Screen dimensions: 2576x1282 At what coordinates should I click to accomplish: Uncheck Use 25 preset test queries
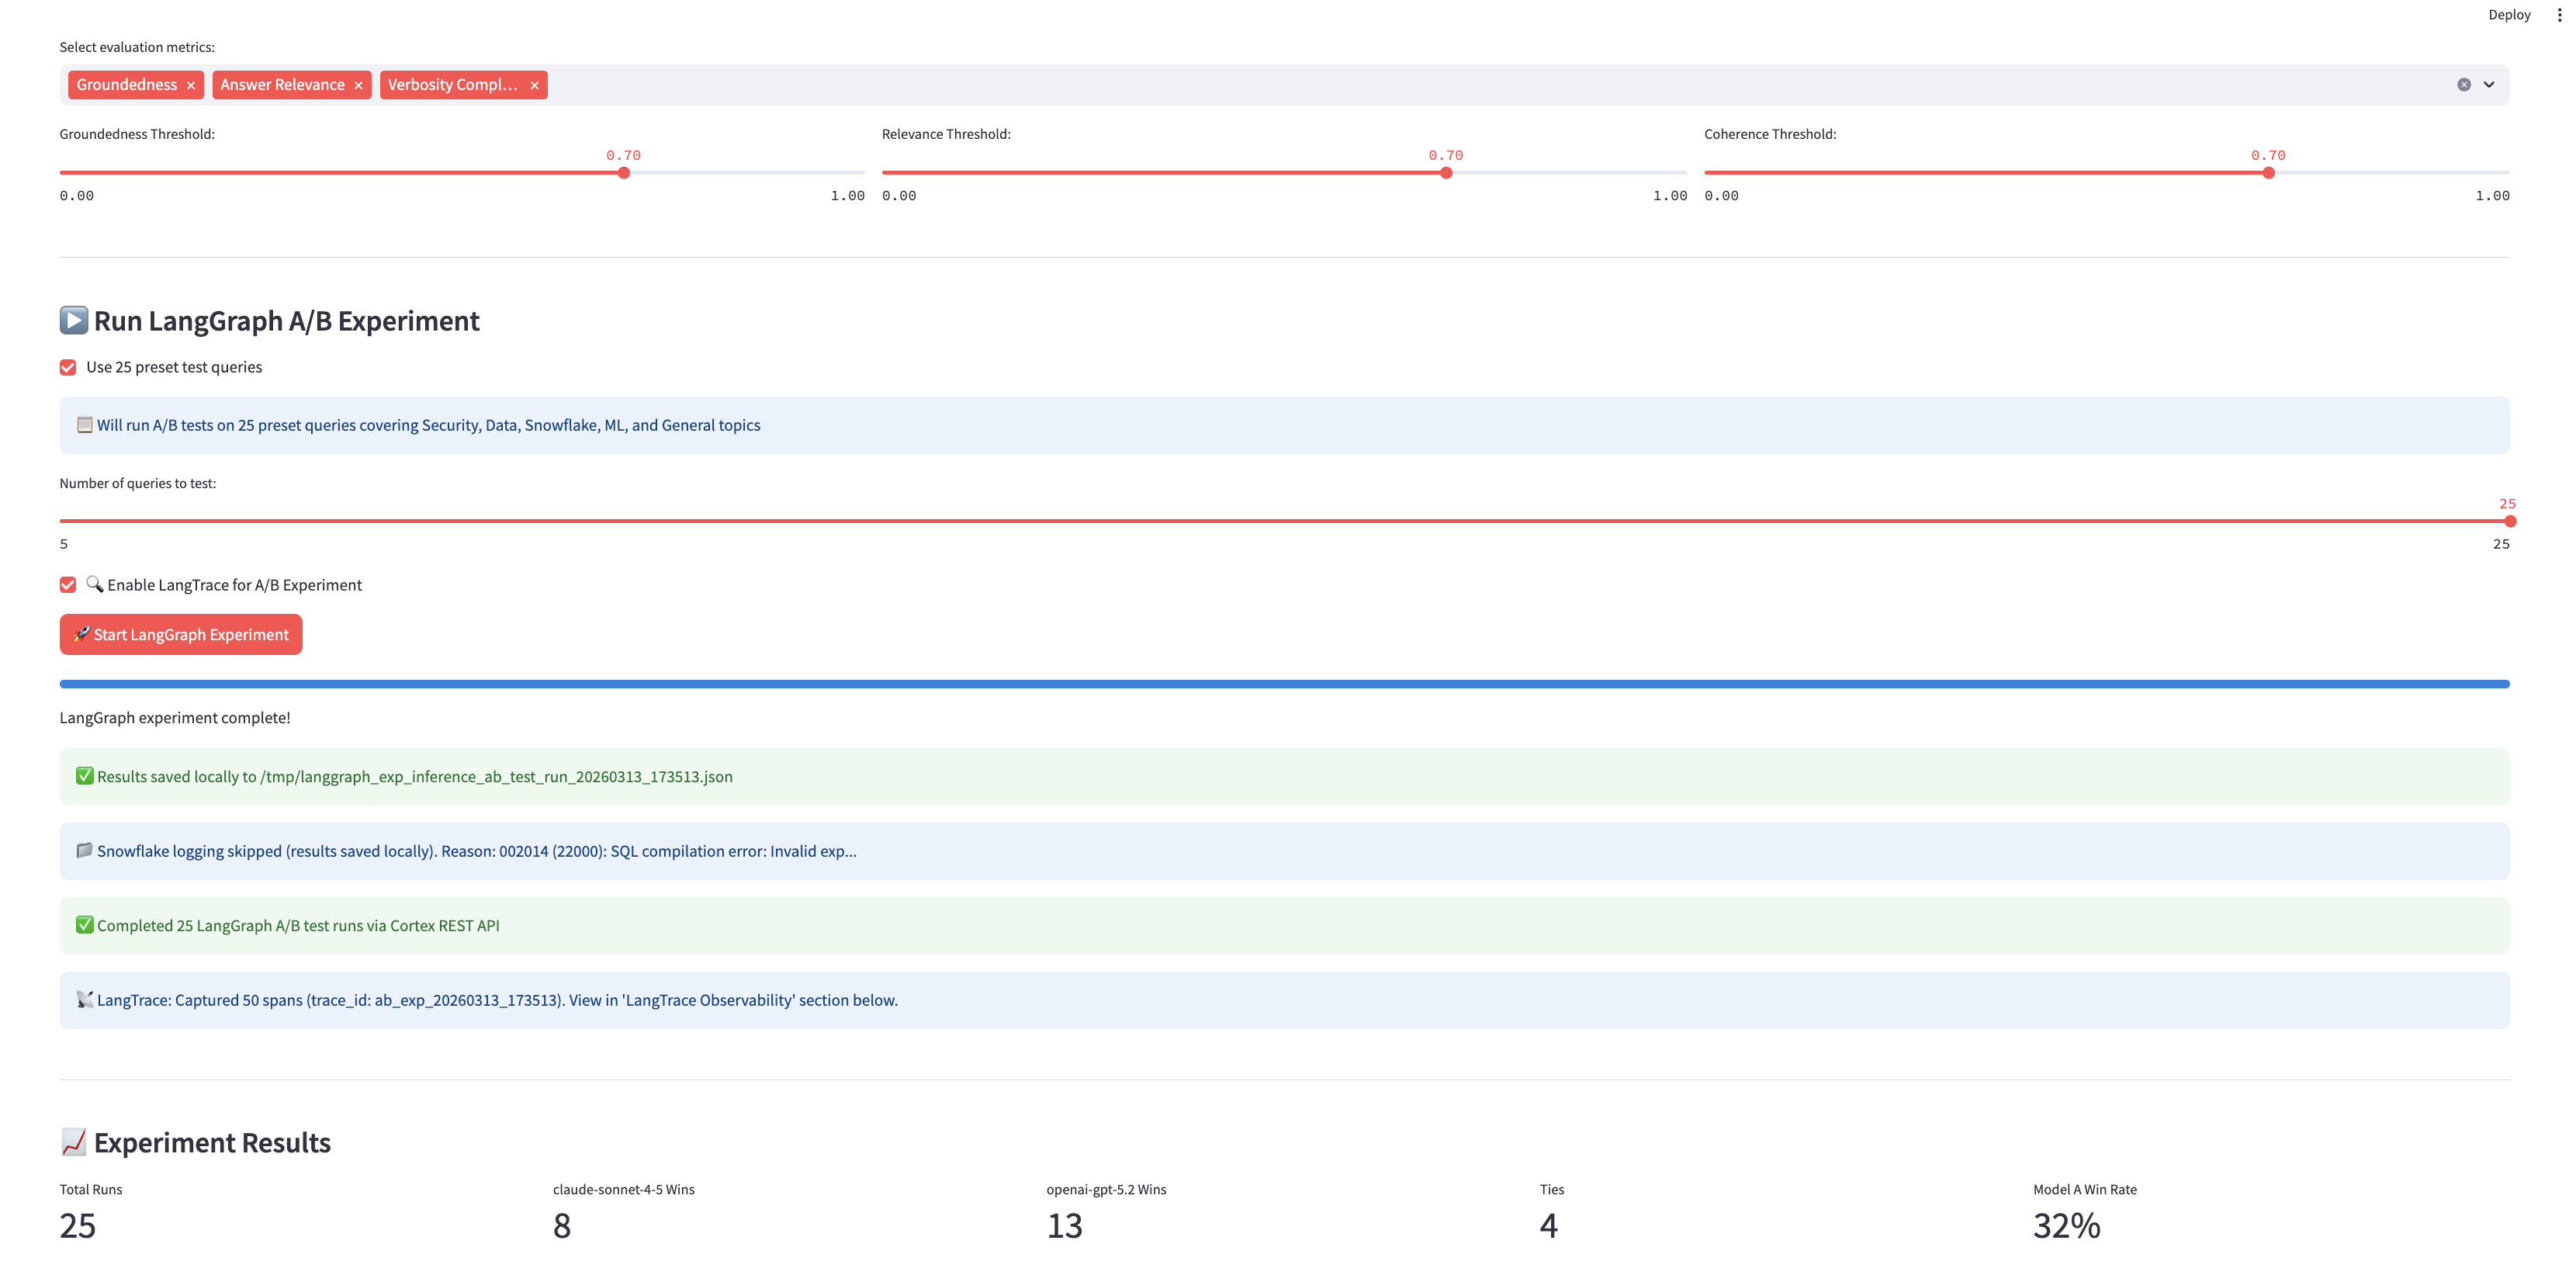(x=68, y=367)
